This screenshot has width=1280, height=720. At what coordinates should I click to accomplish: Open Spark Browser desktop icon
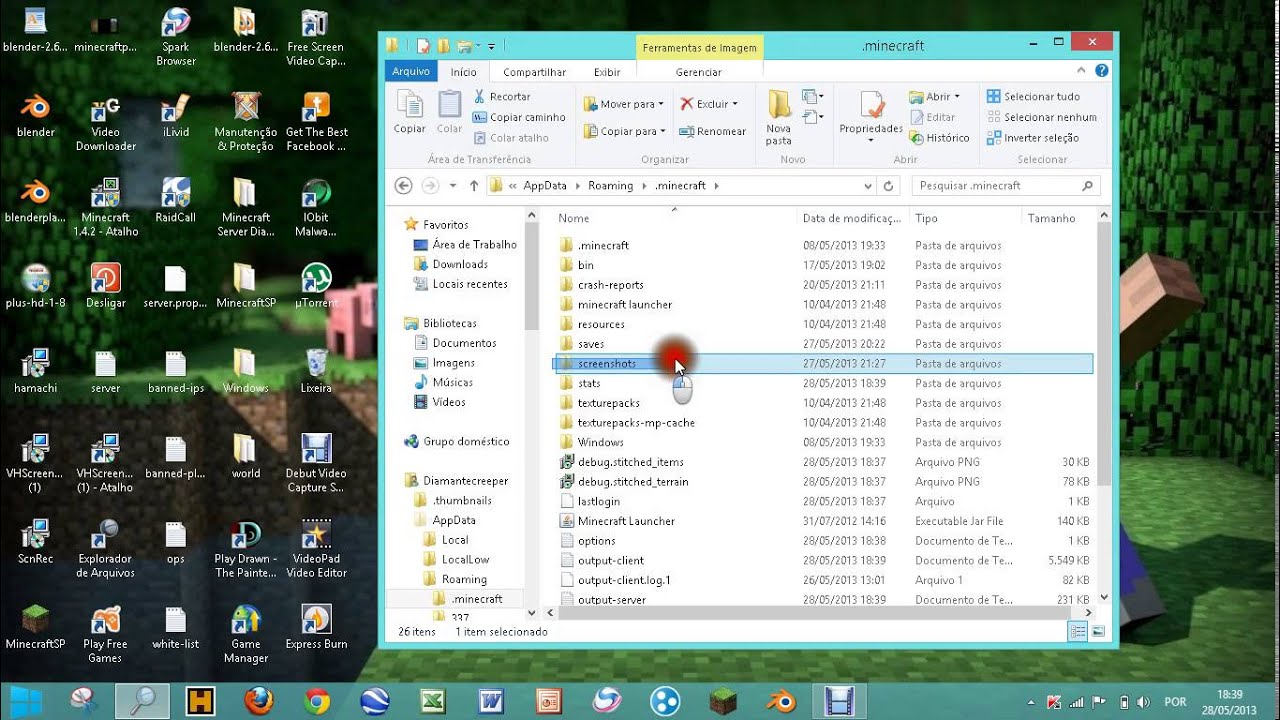pos(175,38)
